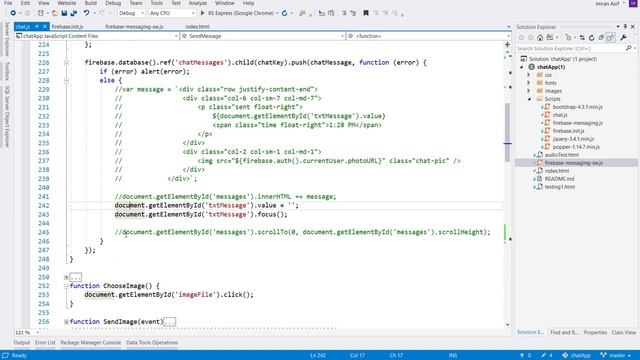Open the master branch dropdown in status bar
640x360 pixels.
(x=616, y=355)
